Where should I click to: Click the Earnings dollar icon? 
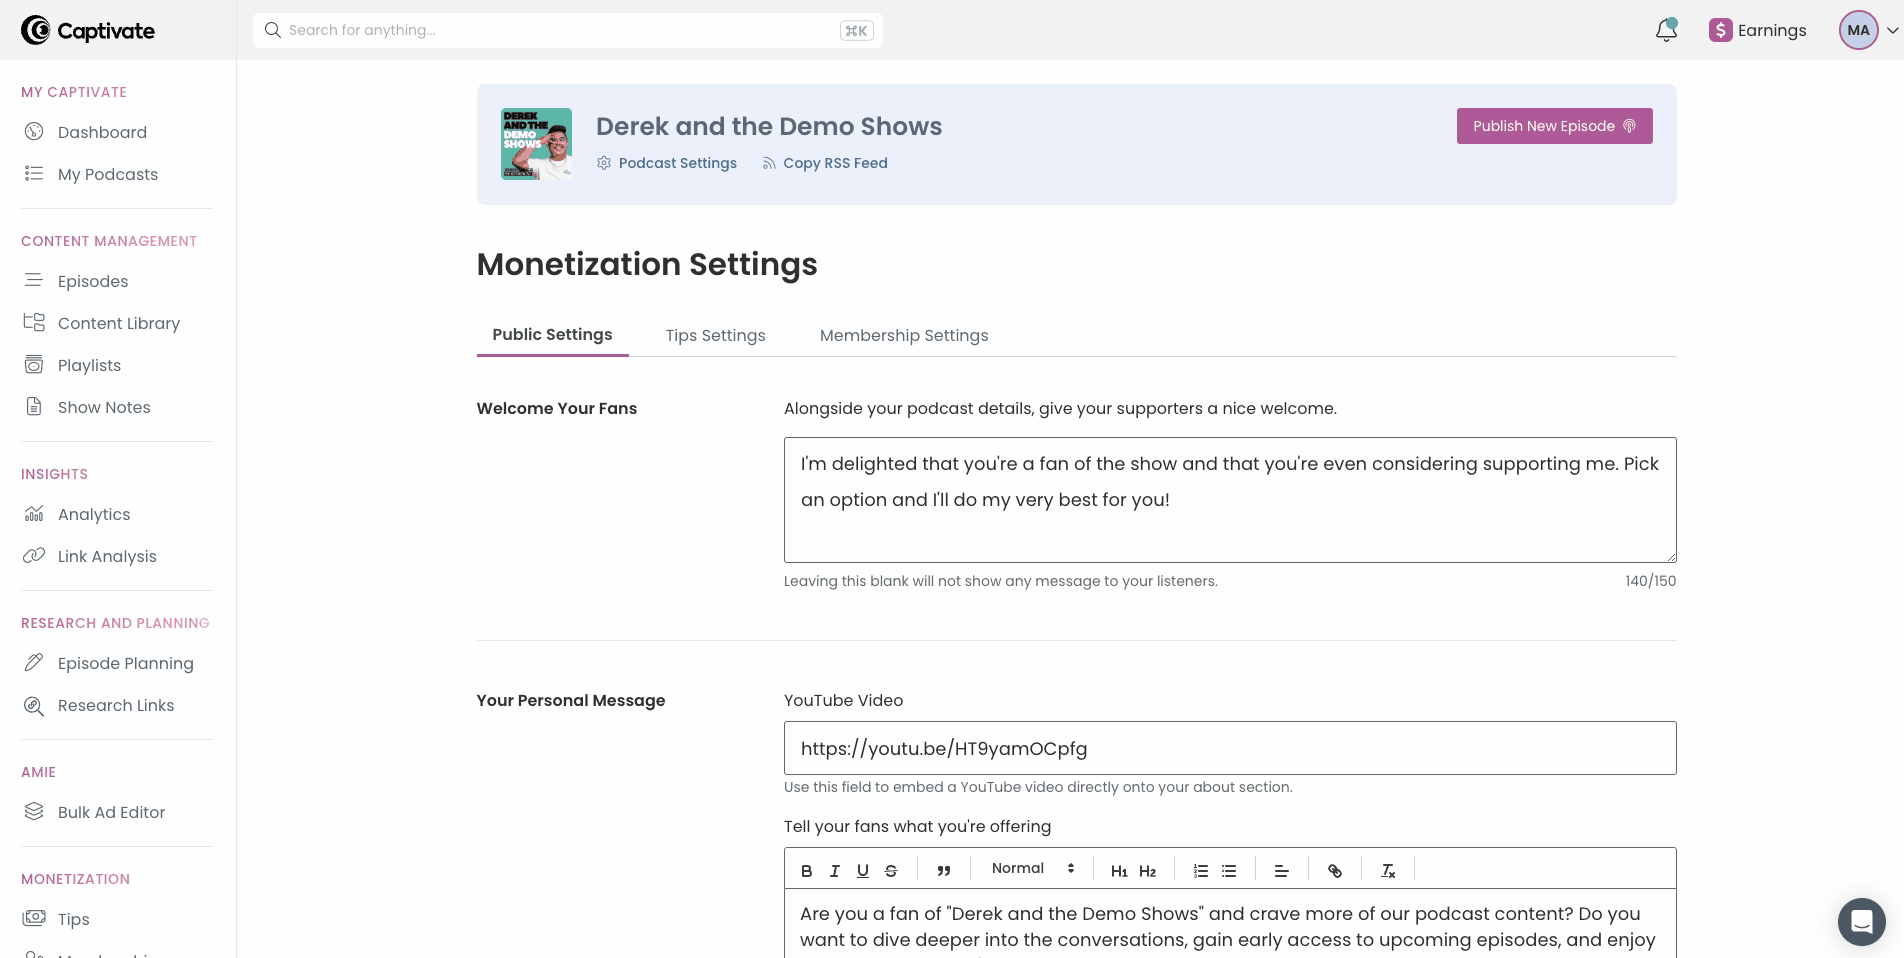tap(1720, 30)
